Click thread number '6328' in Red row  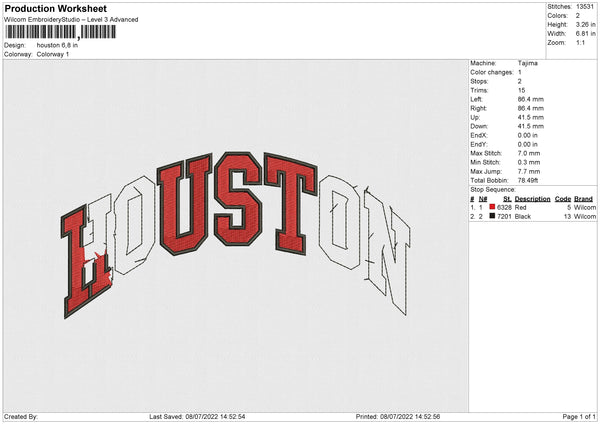coord(504,207)
